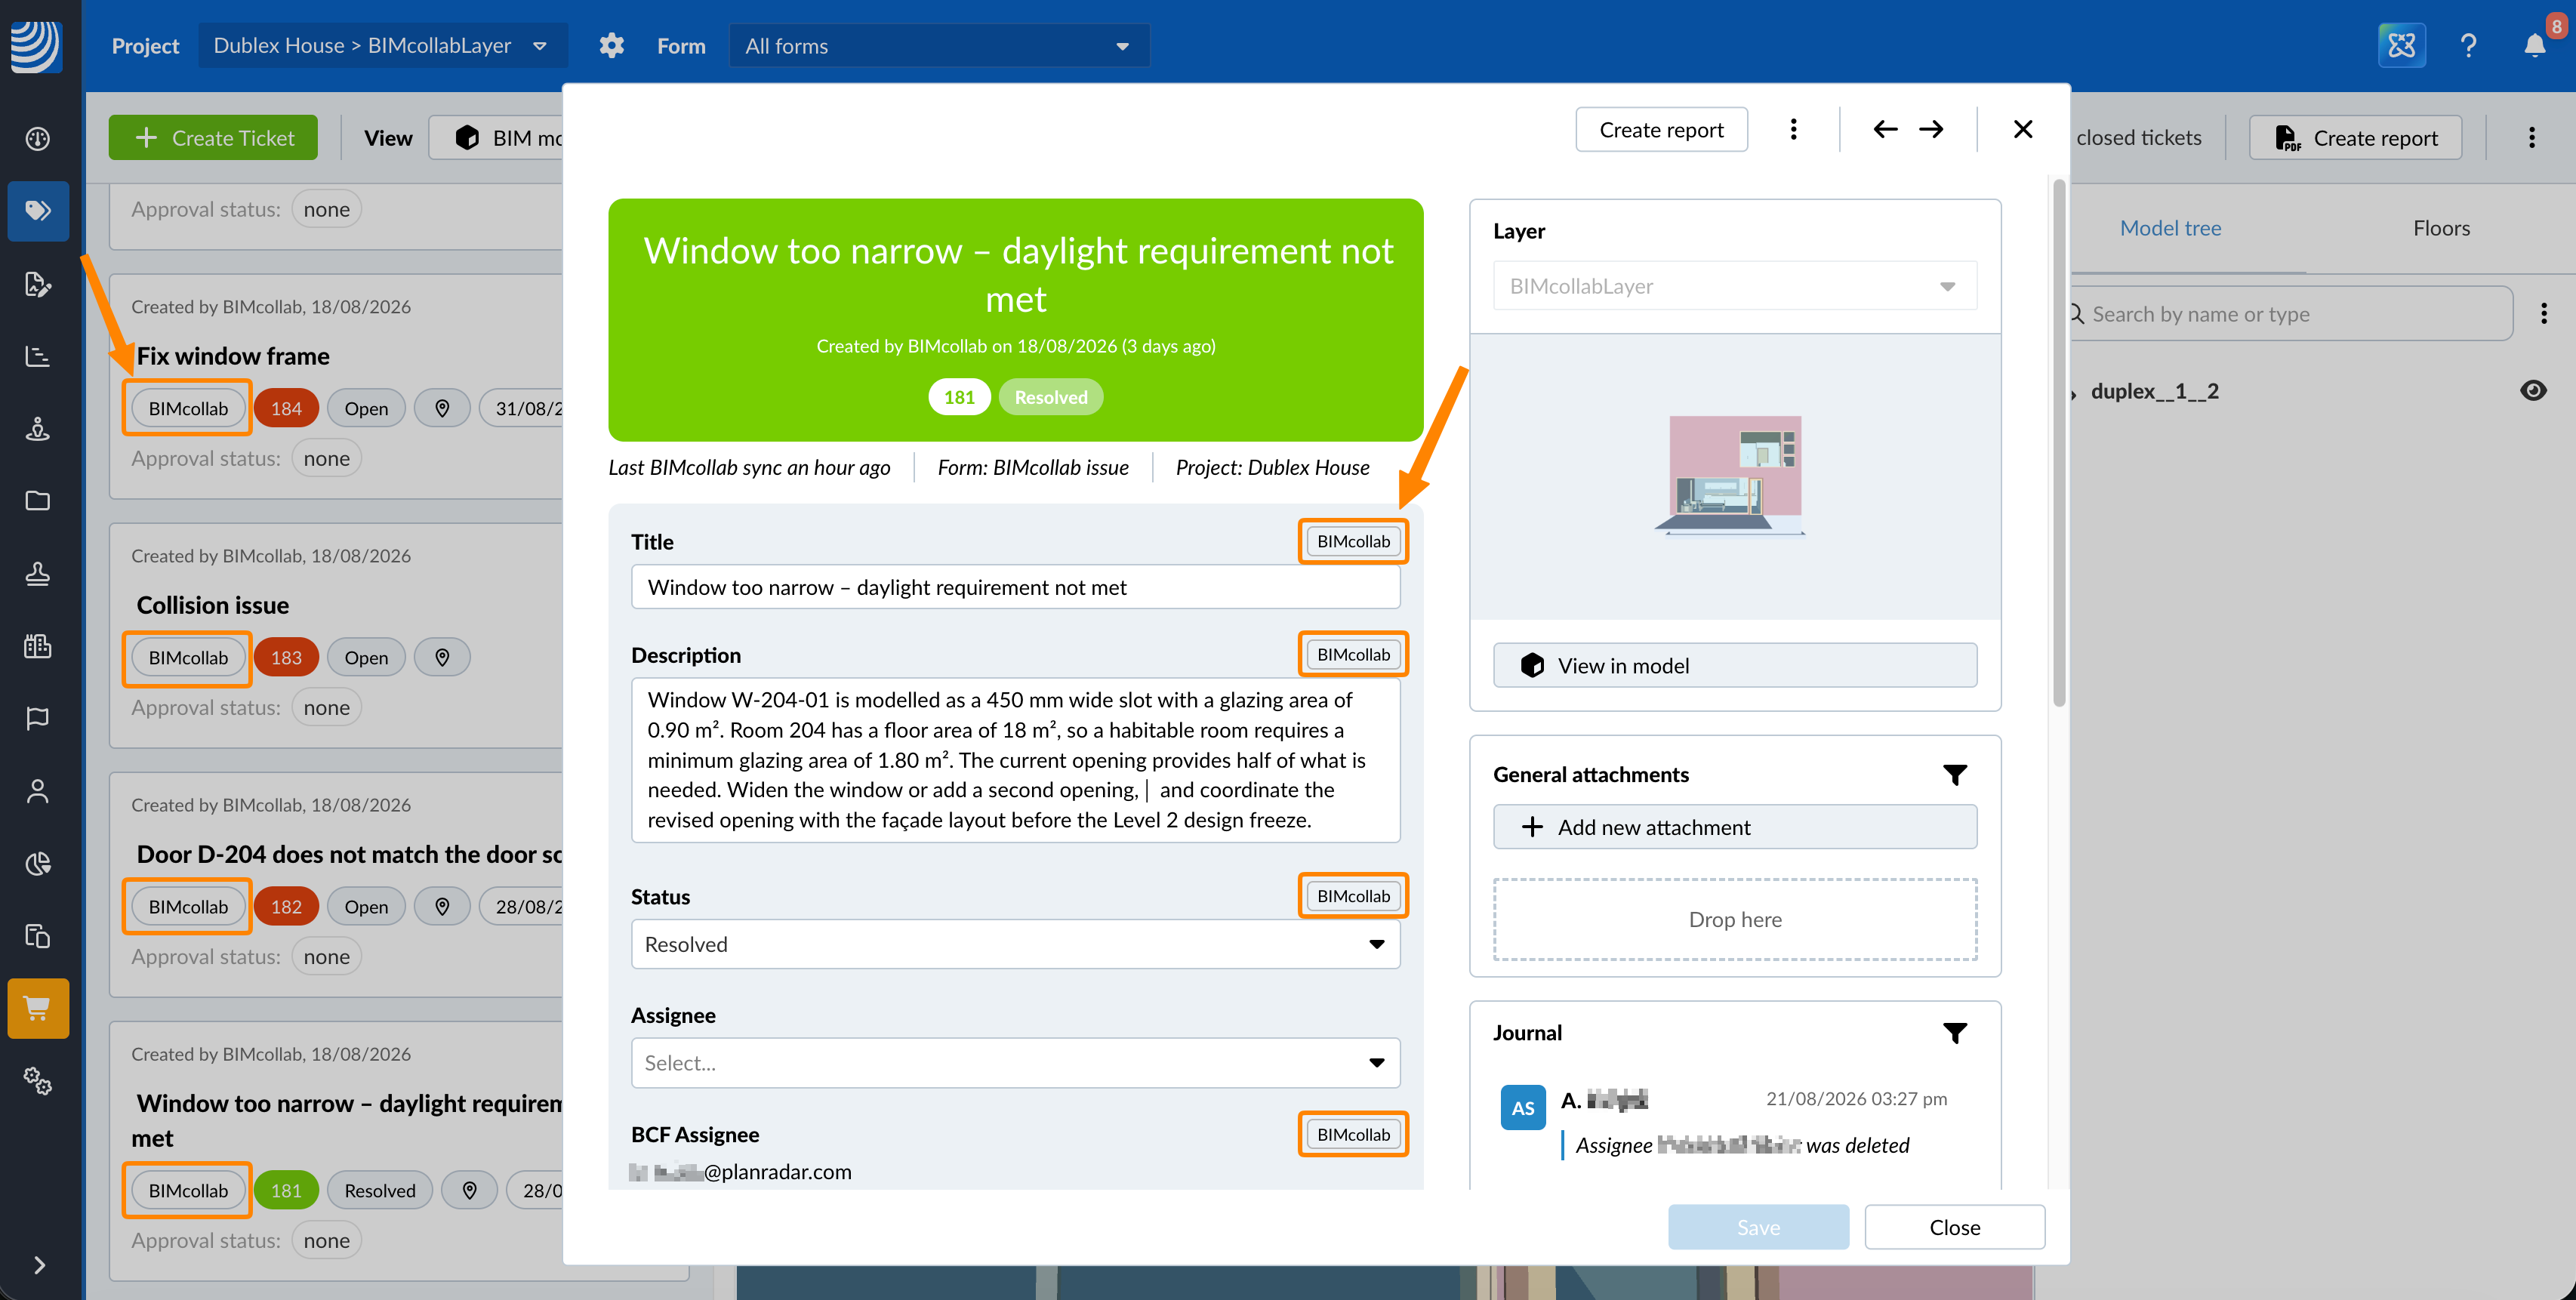Image resolution: width=2576 pixels, height=1300 pixels.
Task: Click the BIM model view button
Action: click(497, 138)
